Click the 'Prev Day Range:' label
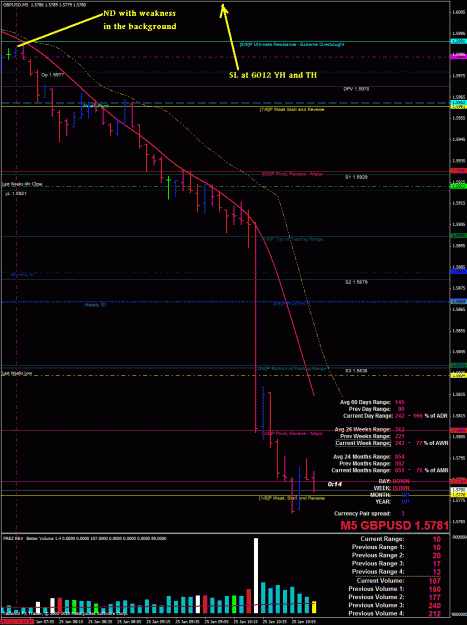This screenshot has width=467, height=625. pos(370,409)
